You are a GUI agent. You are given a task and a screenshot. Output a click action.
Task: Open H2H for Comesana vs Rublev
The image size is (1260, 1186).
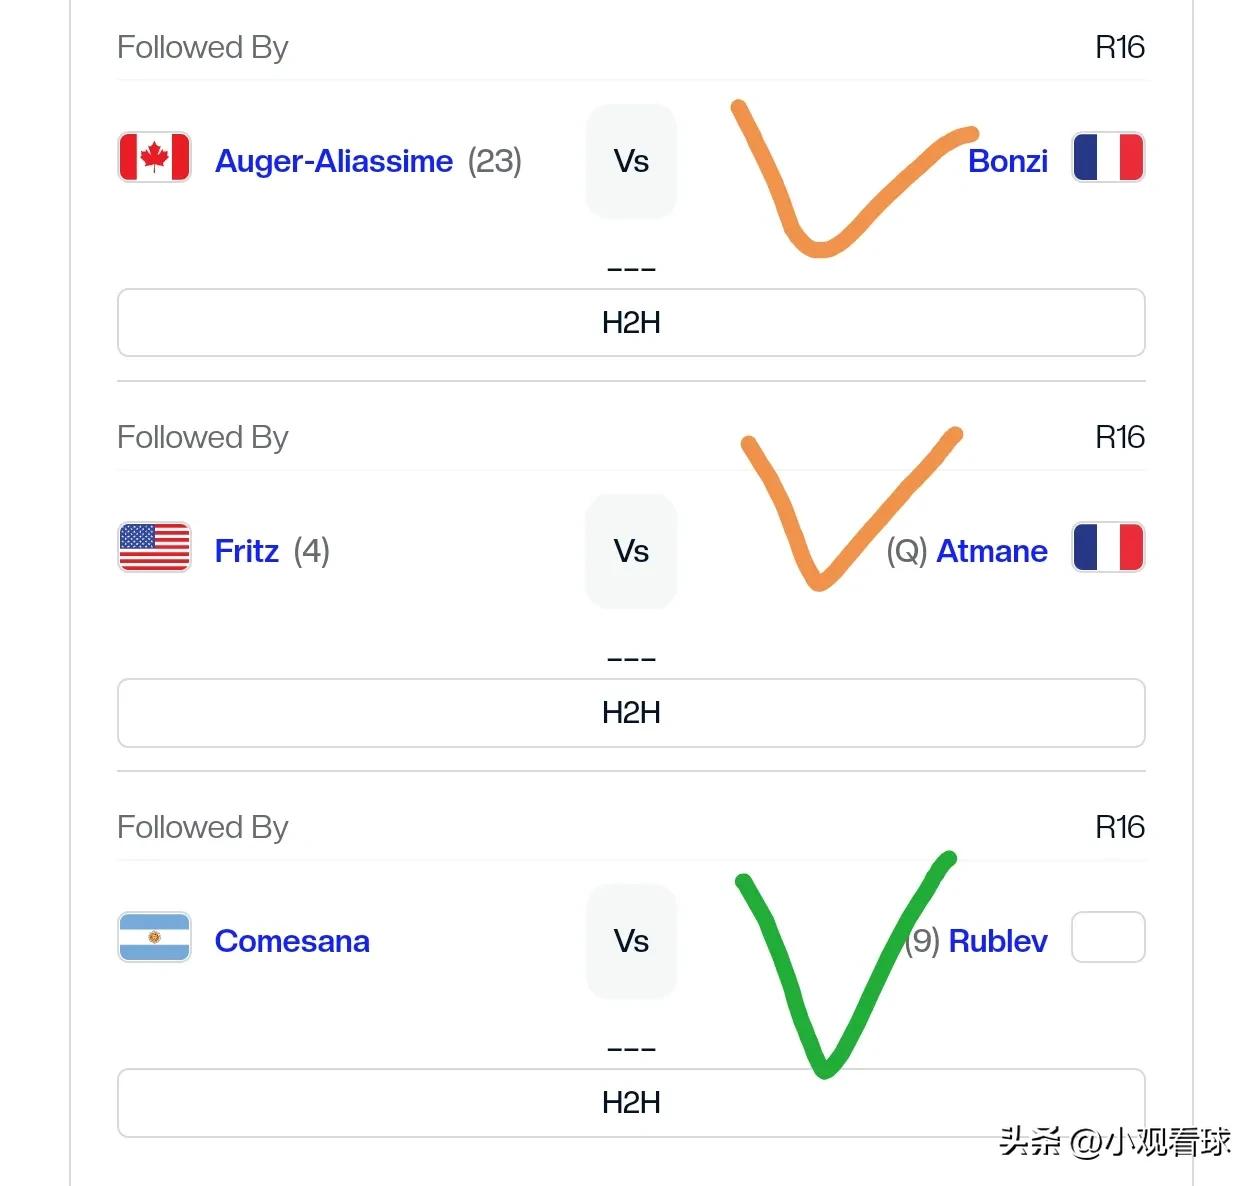tap(631, 1103)
